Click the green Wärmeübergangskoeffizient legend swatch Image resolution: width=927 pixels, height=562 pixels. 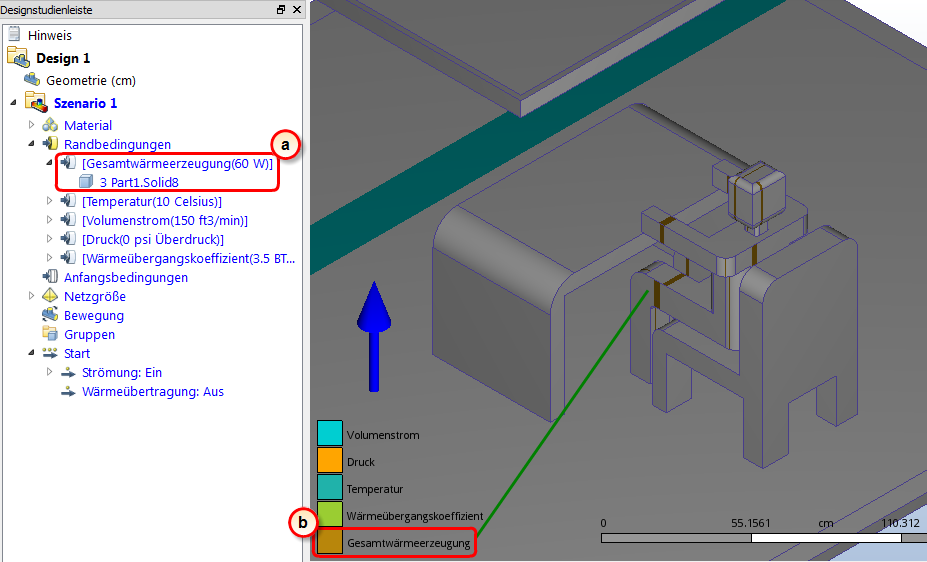point(330,514)
